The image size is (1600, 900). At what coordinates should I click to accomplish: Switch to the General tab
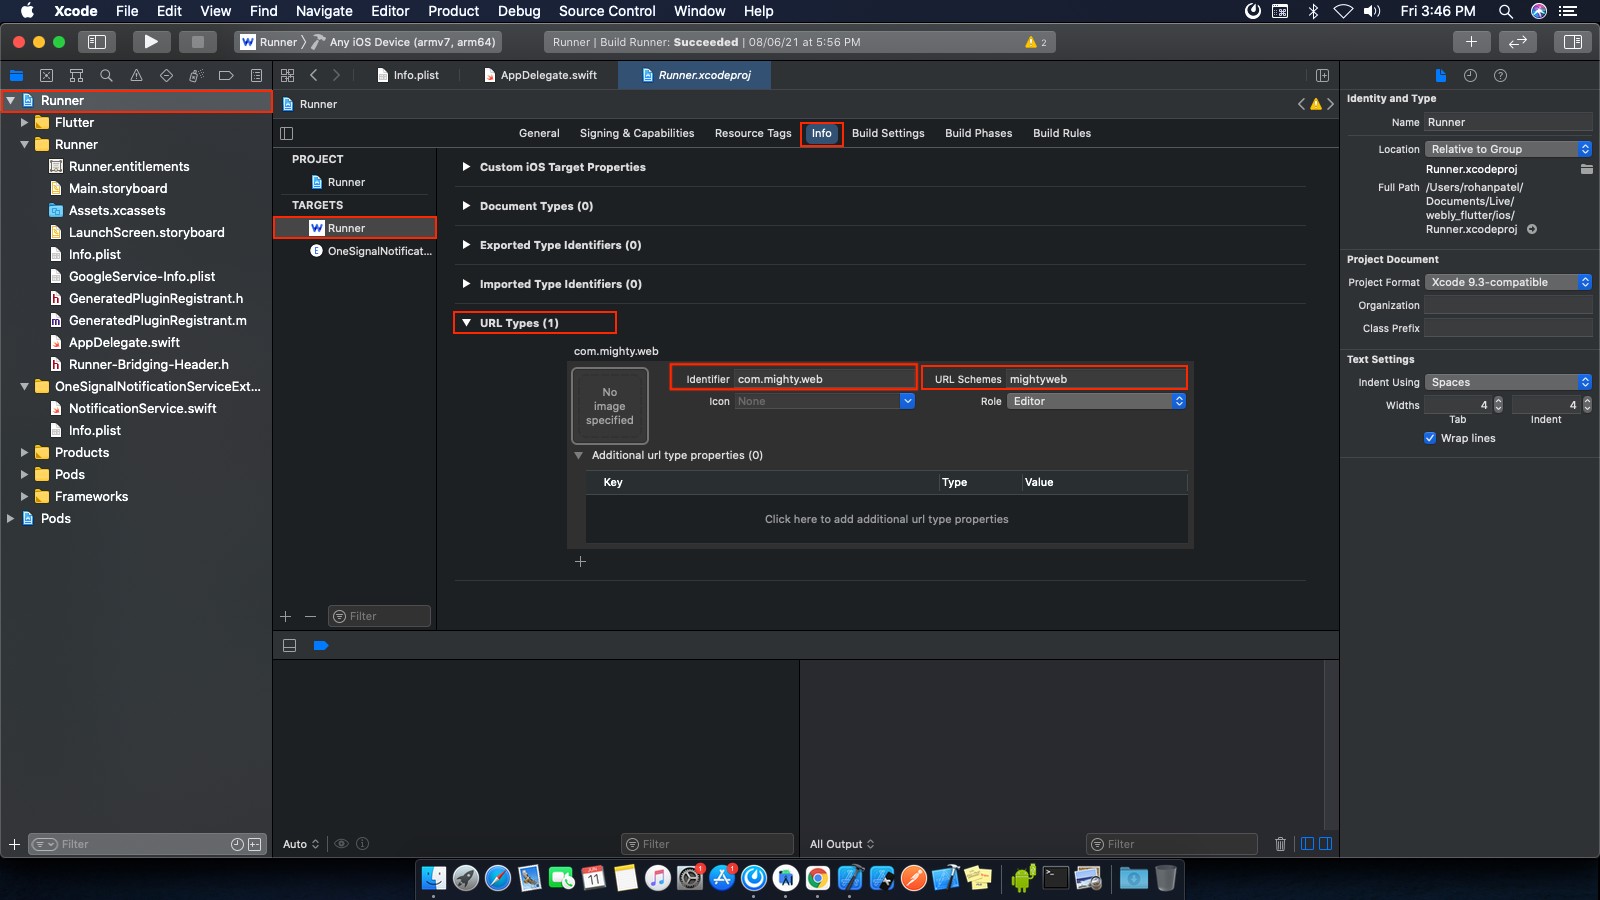539,133
